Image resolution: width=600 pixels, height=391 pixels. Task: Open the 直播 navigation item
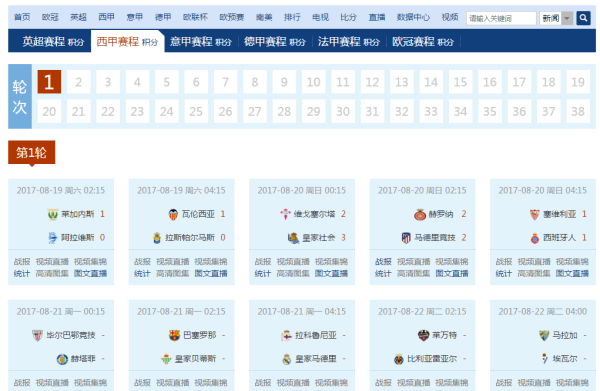tap(377, 17)
